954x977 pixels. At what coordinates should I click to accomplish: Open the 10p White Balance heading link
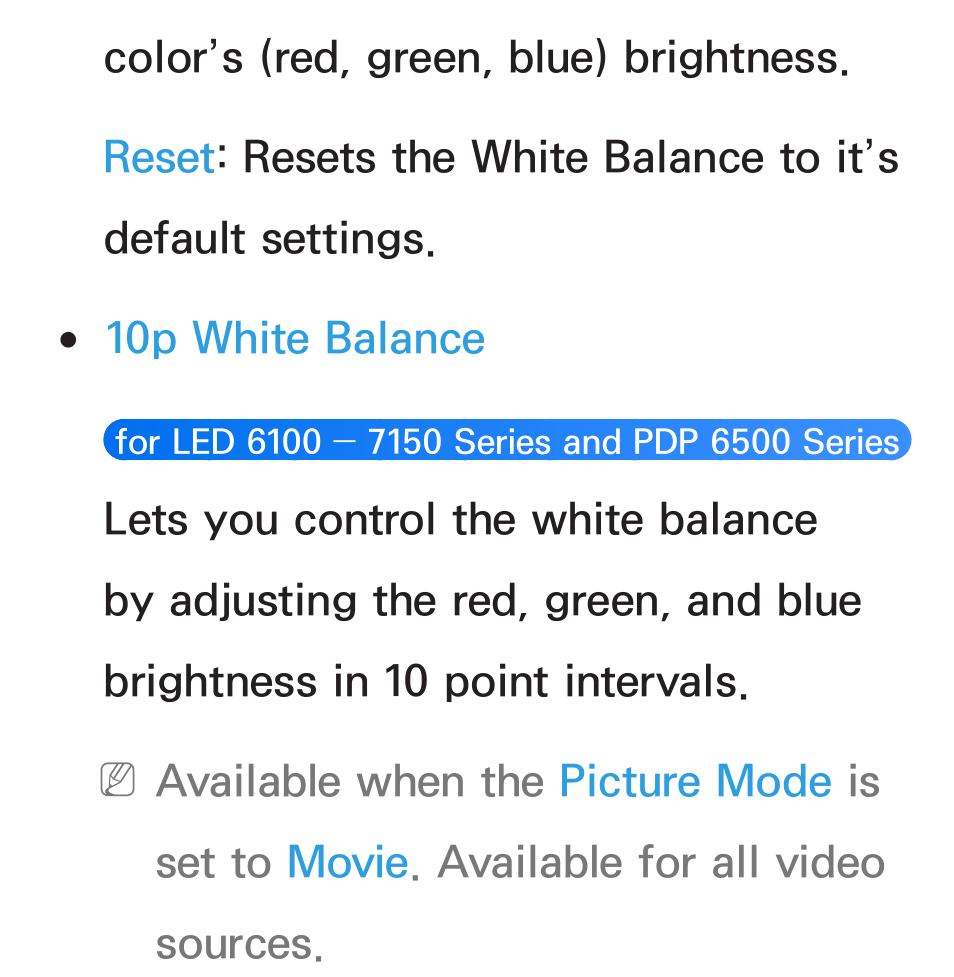pyautogui.click(x=295, y=339)
